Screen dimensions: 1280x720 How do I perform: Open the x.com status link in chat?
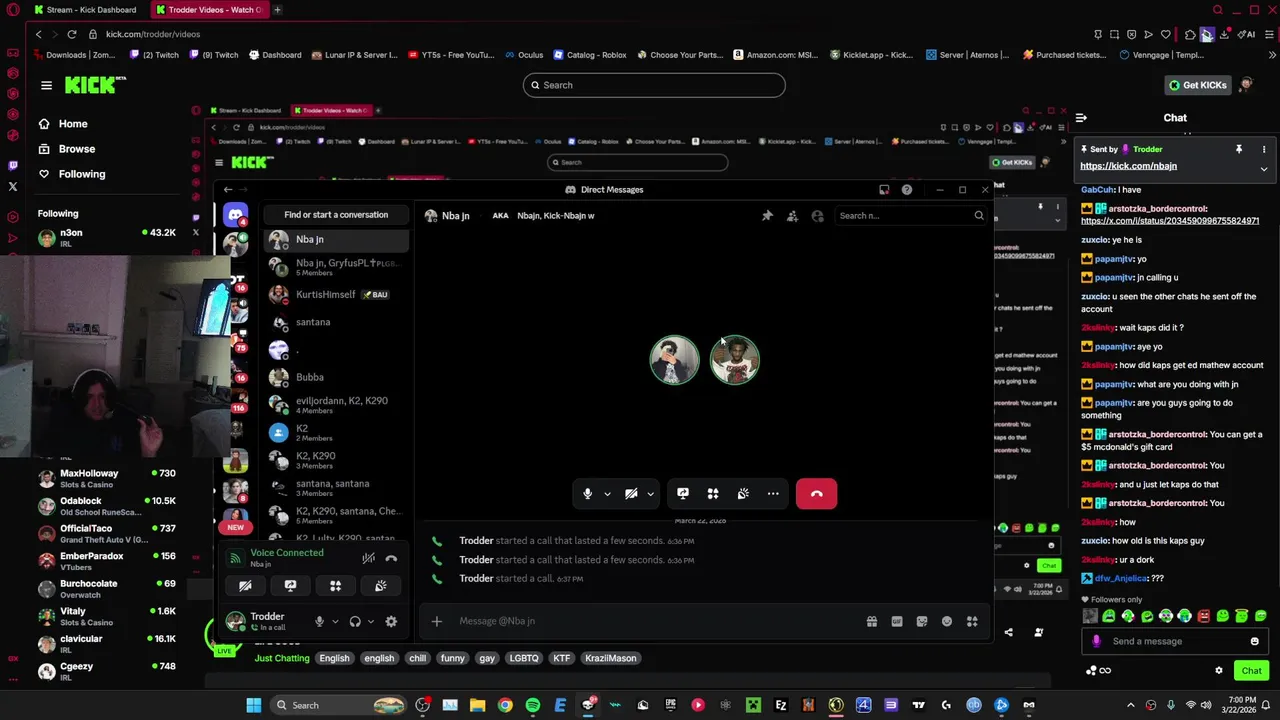click(x=1170, y=220)
